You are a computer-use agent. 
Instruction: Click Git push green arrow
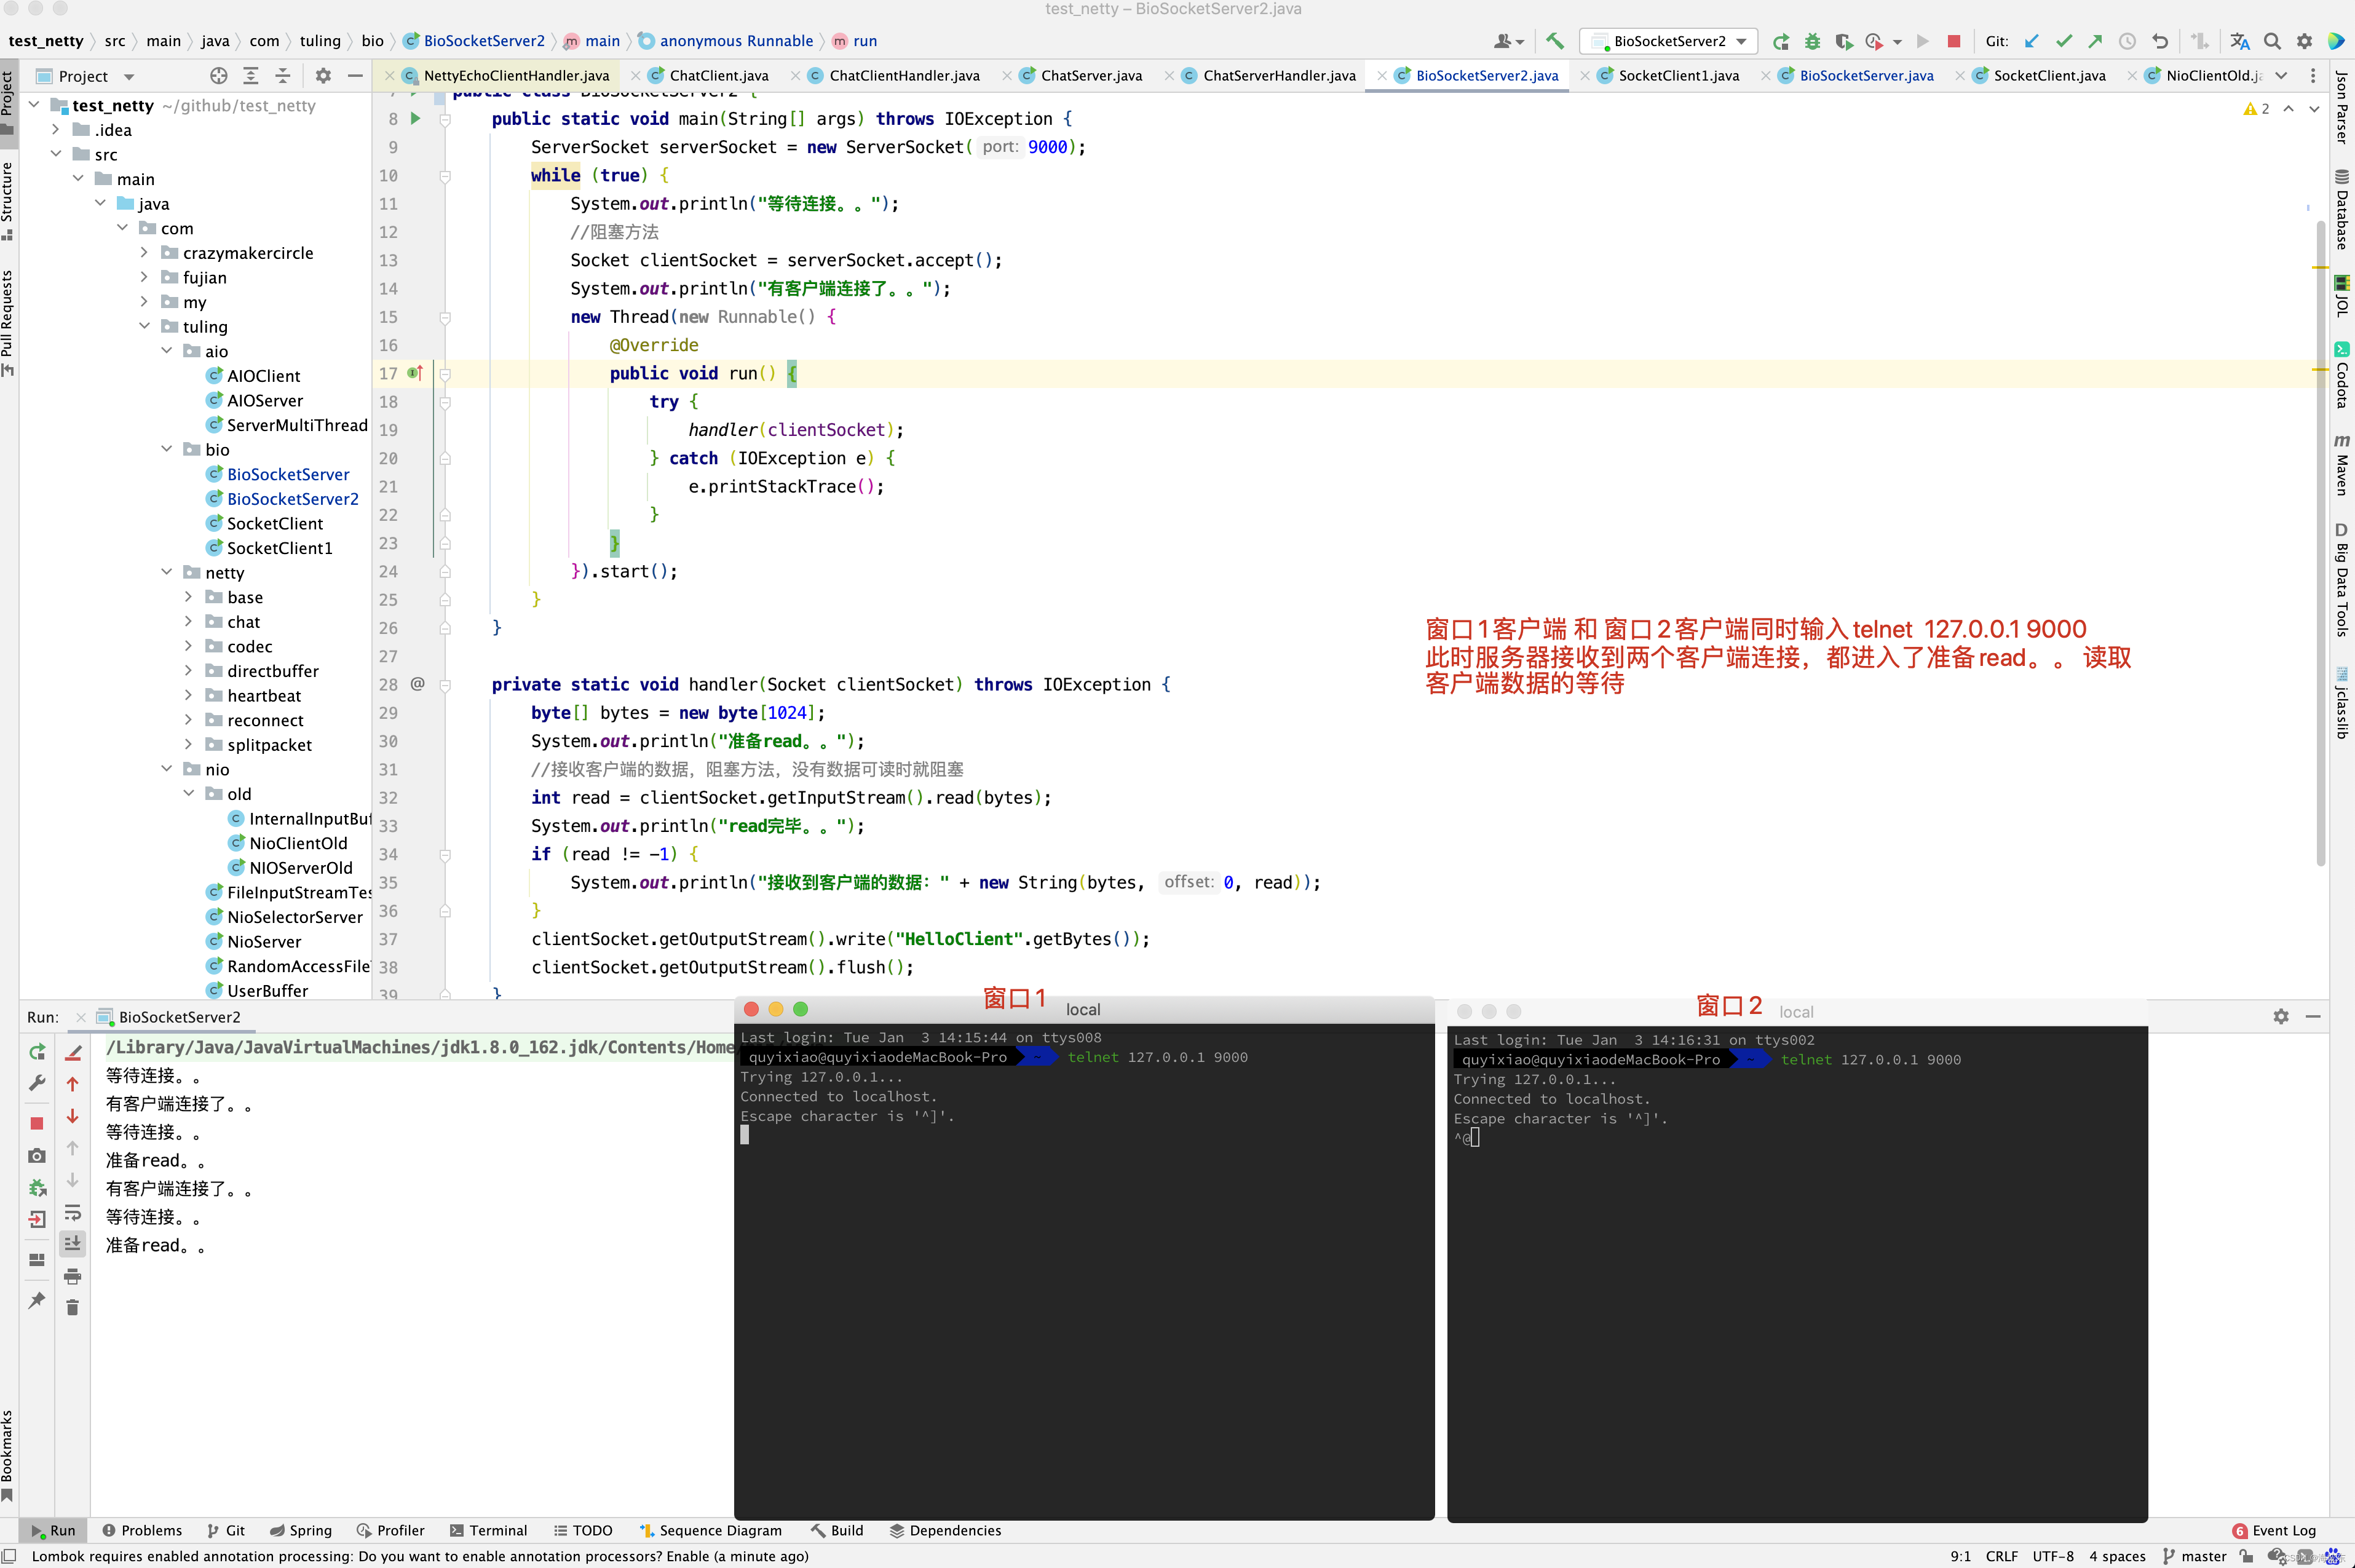[2095, 41]
